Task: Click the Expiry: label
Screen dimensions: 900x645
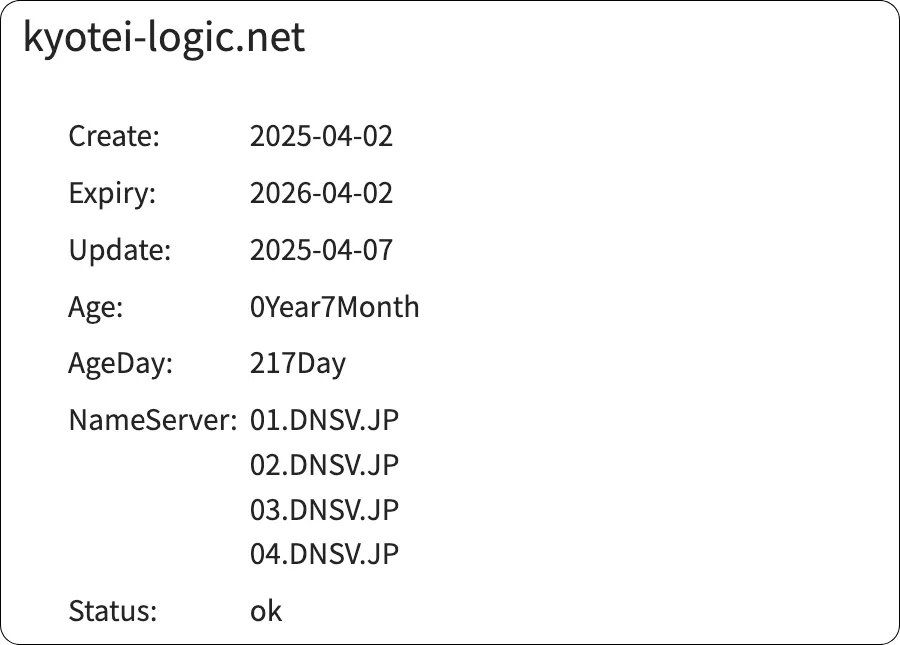Action: (x=112, y=193)
